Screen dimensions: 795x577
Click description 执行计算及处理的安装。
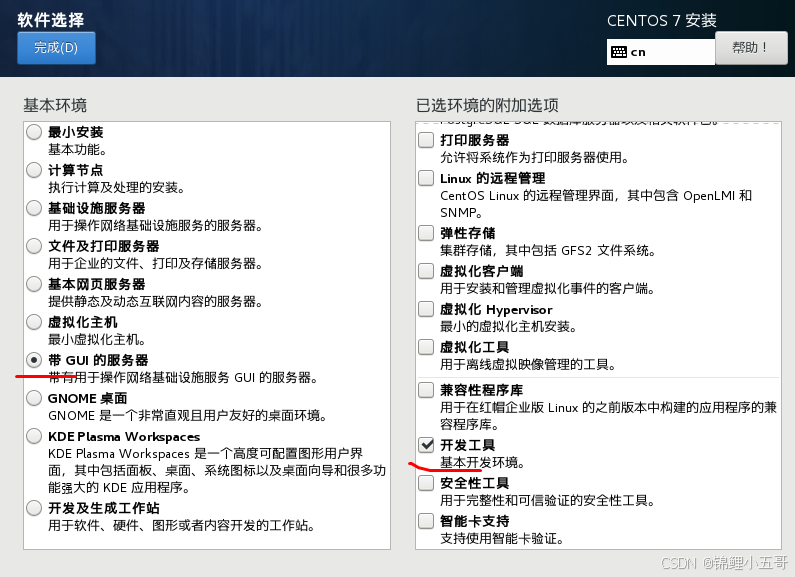[x=117, y=188]
